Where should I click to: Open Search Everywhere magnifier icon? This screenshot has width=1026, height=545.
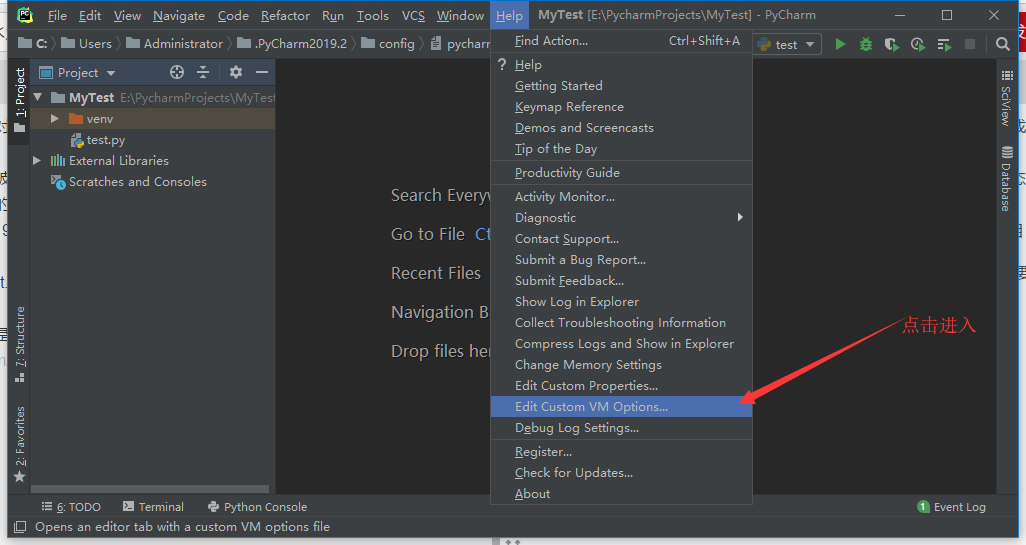(1002, 44)
